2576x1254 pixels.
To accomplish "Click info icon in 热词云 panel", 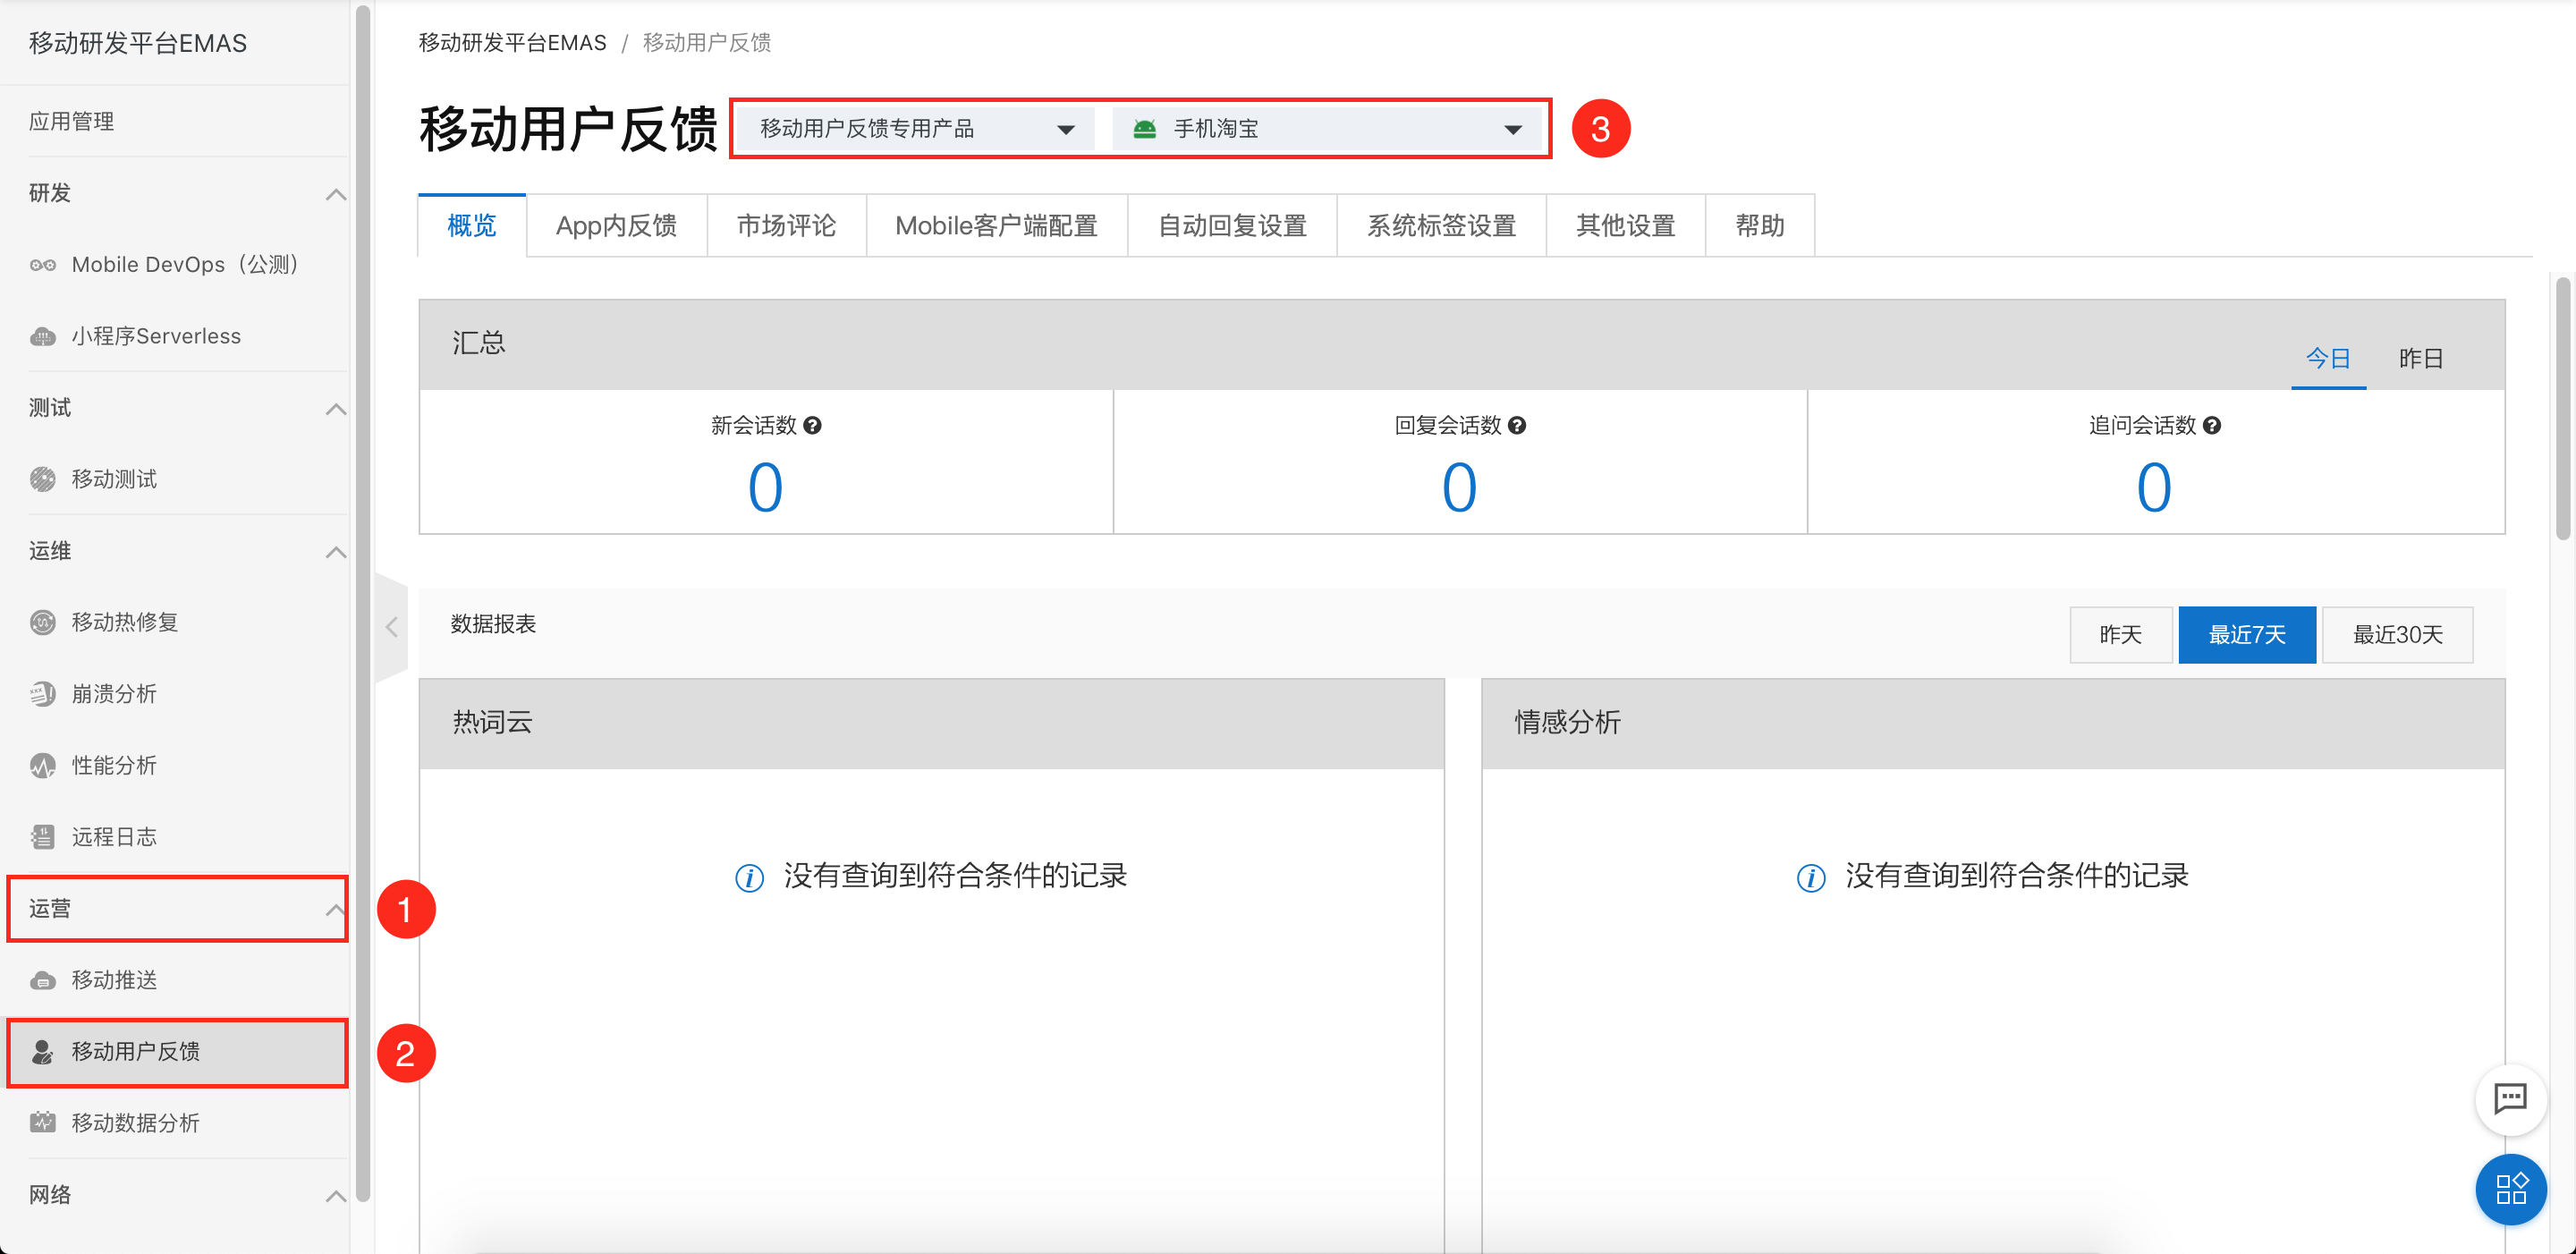I will pos(749,878).
